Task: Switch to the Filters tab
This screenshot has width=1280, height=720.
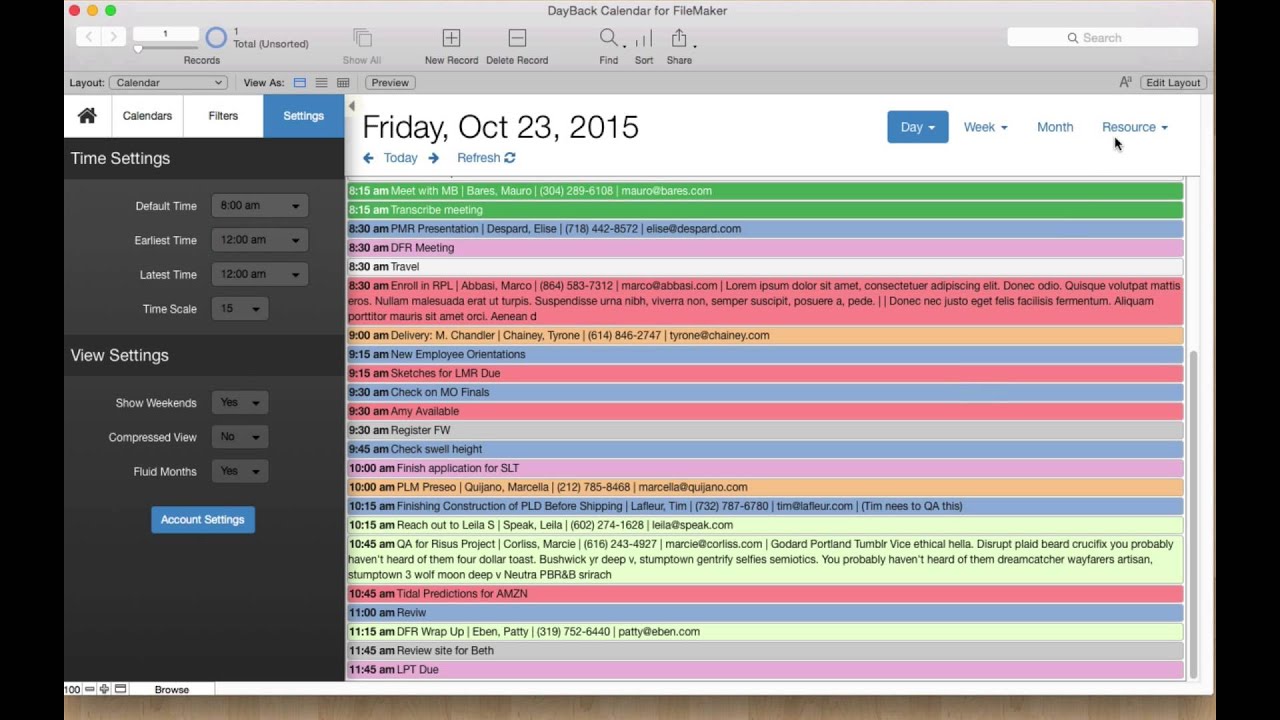Action: [x=223, y=116]
